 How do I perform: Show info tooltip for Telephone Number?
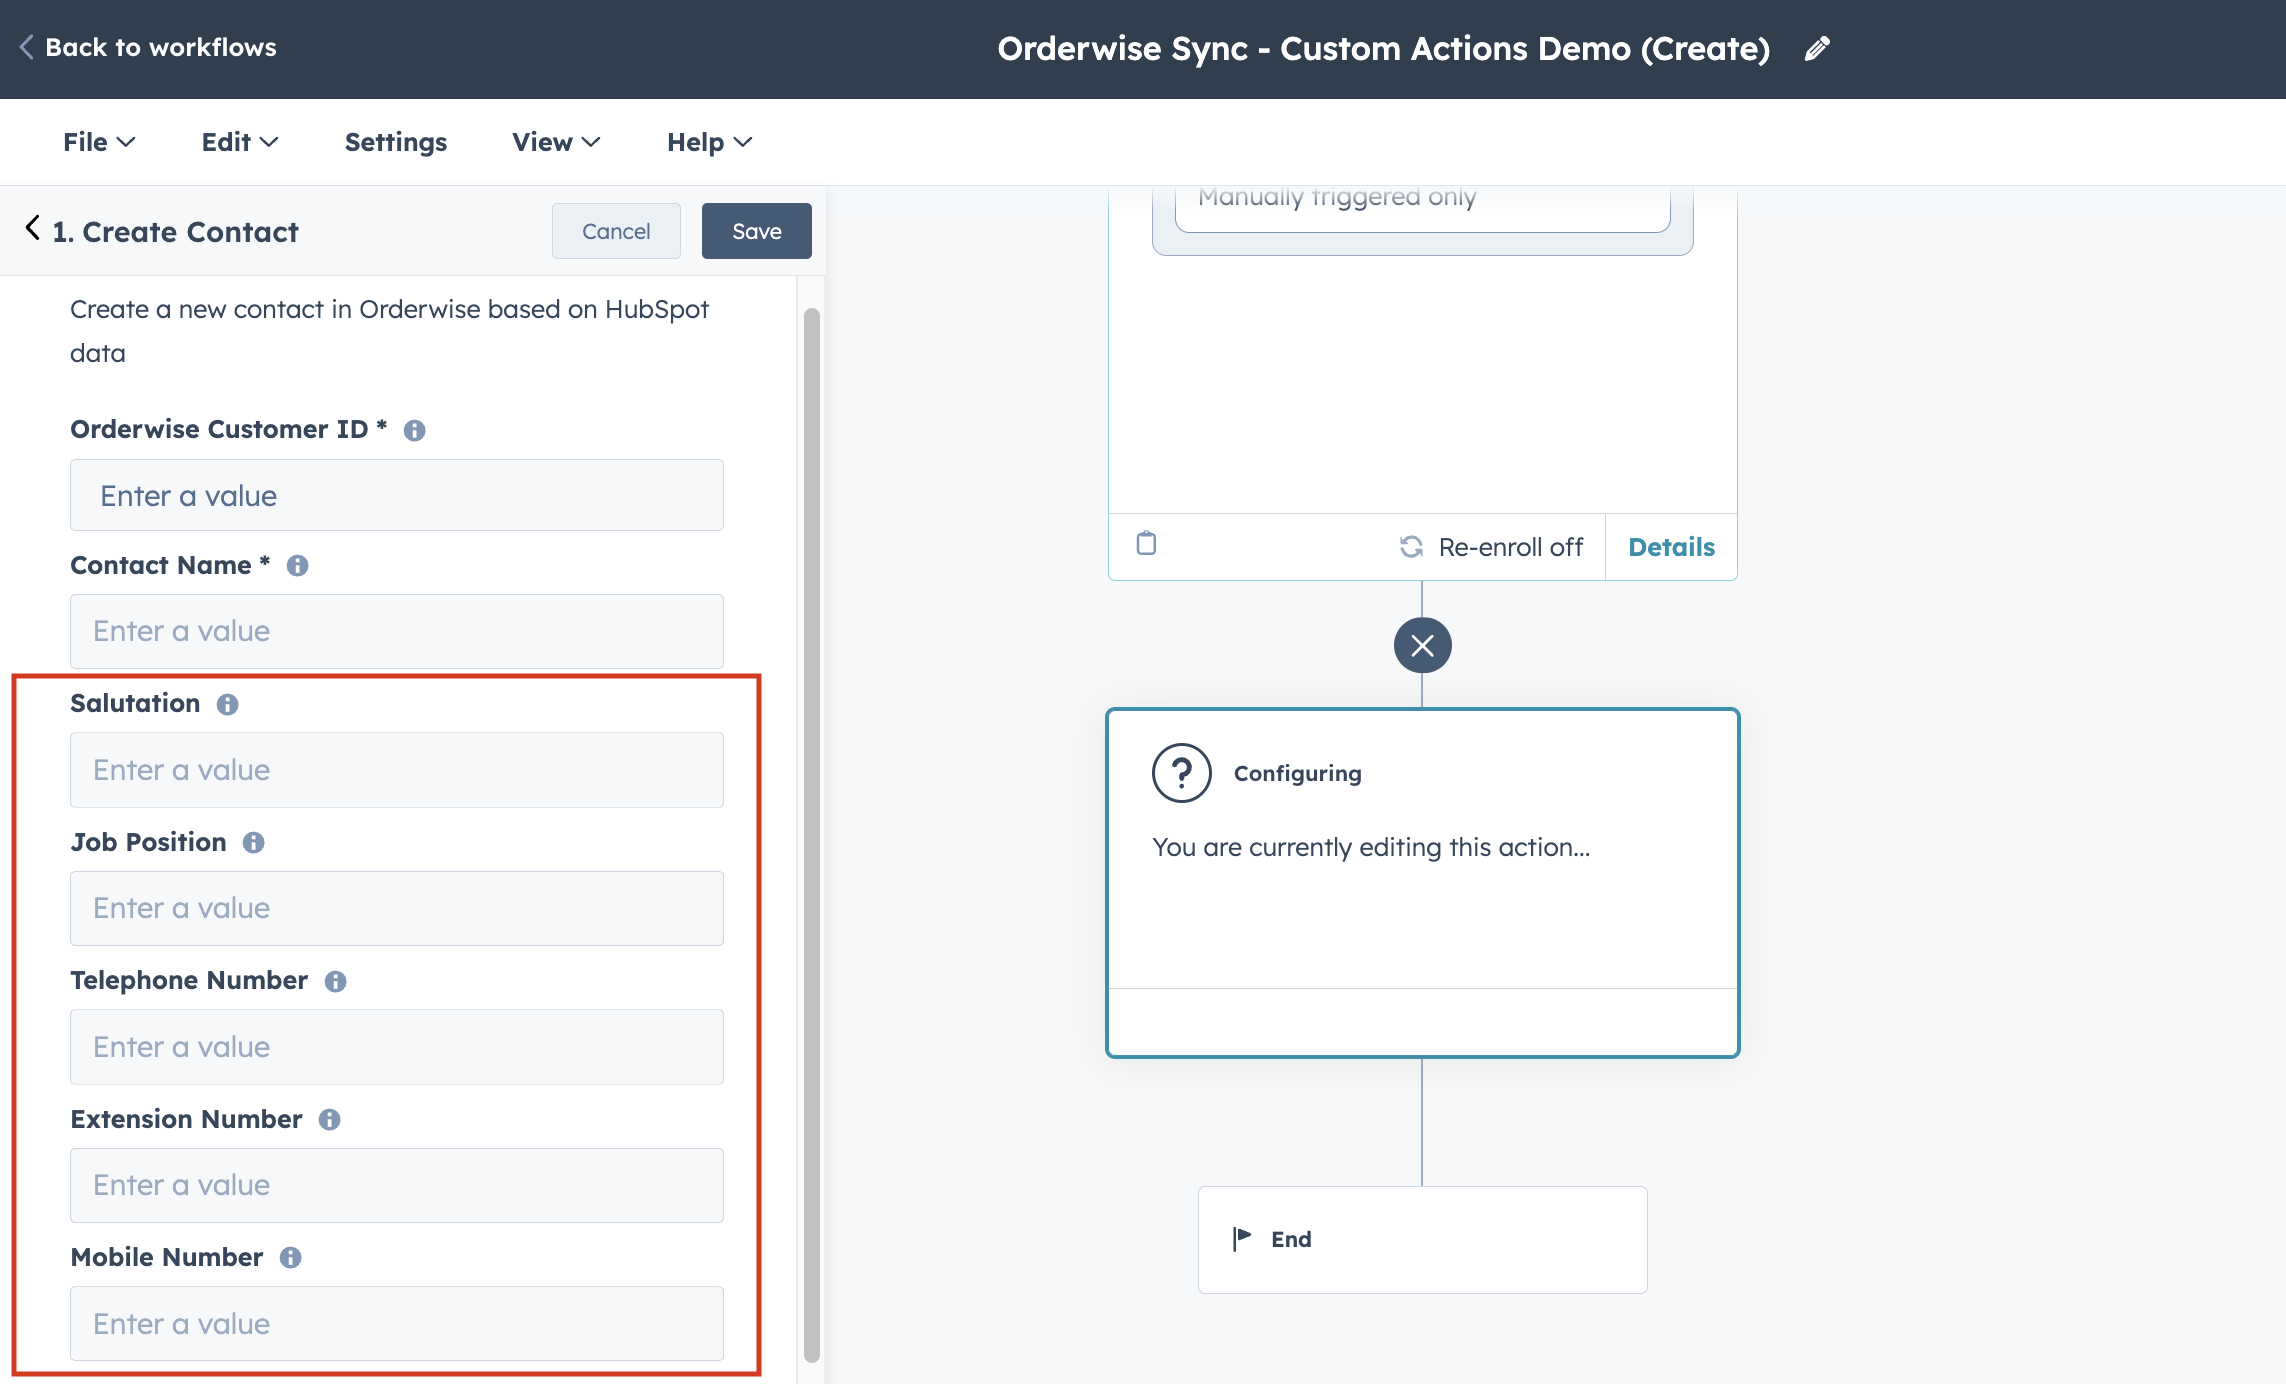[335, 982]
